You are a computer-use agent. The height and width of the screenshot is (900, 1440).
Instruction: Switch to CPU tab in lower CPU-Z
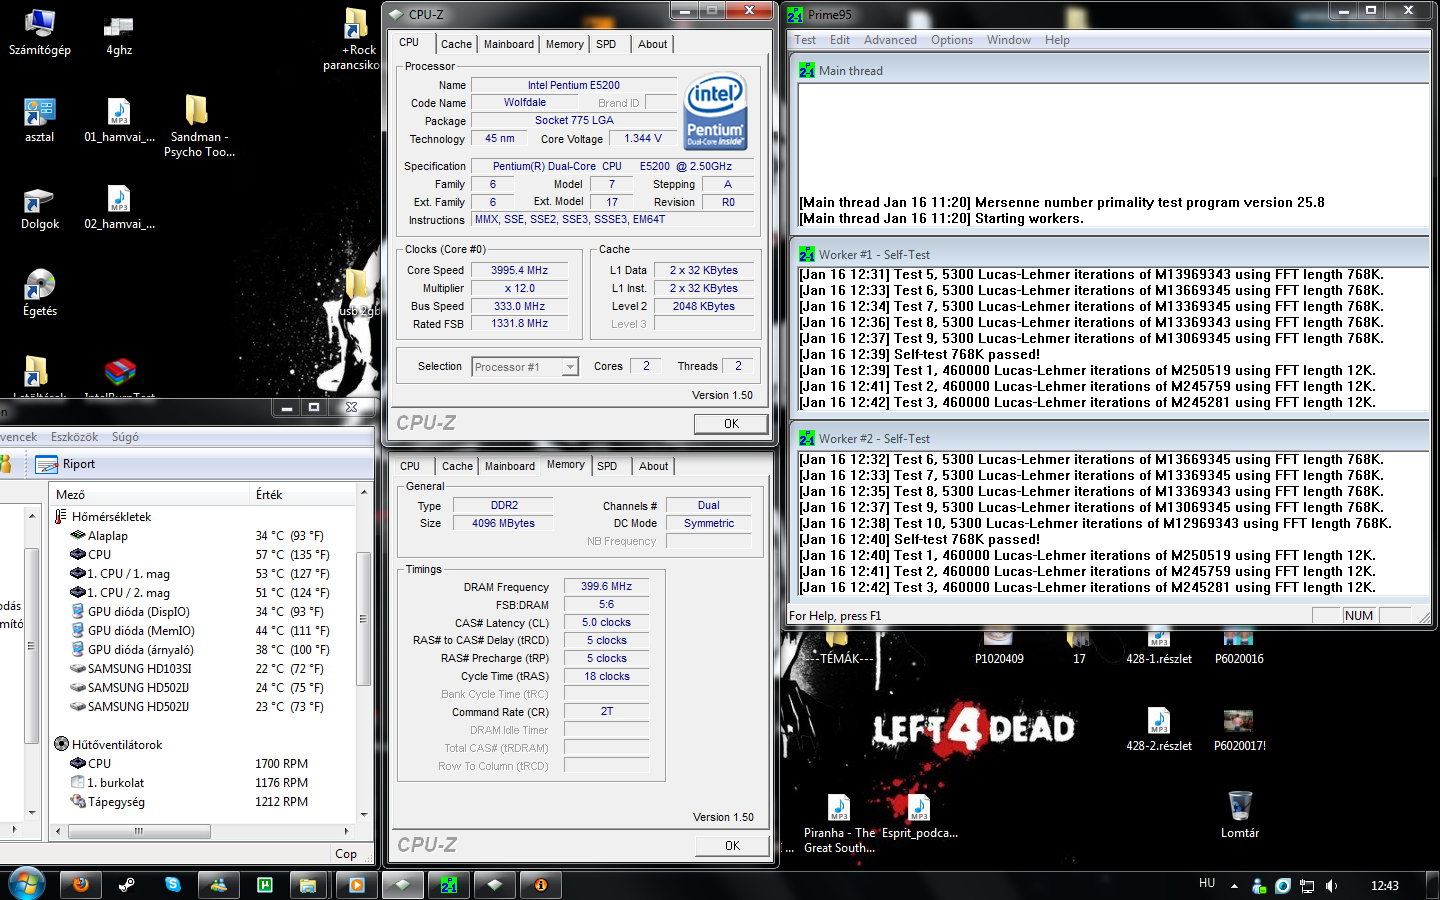point(410,466)
